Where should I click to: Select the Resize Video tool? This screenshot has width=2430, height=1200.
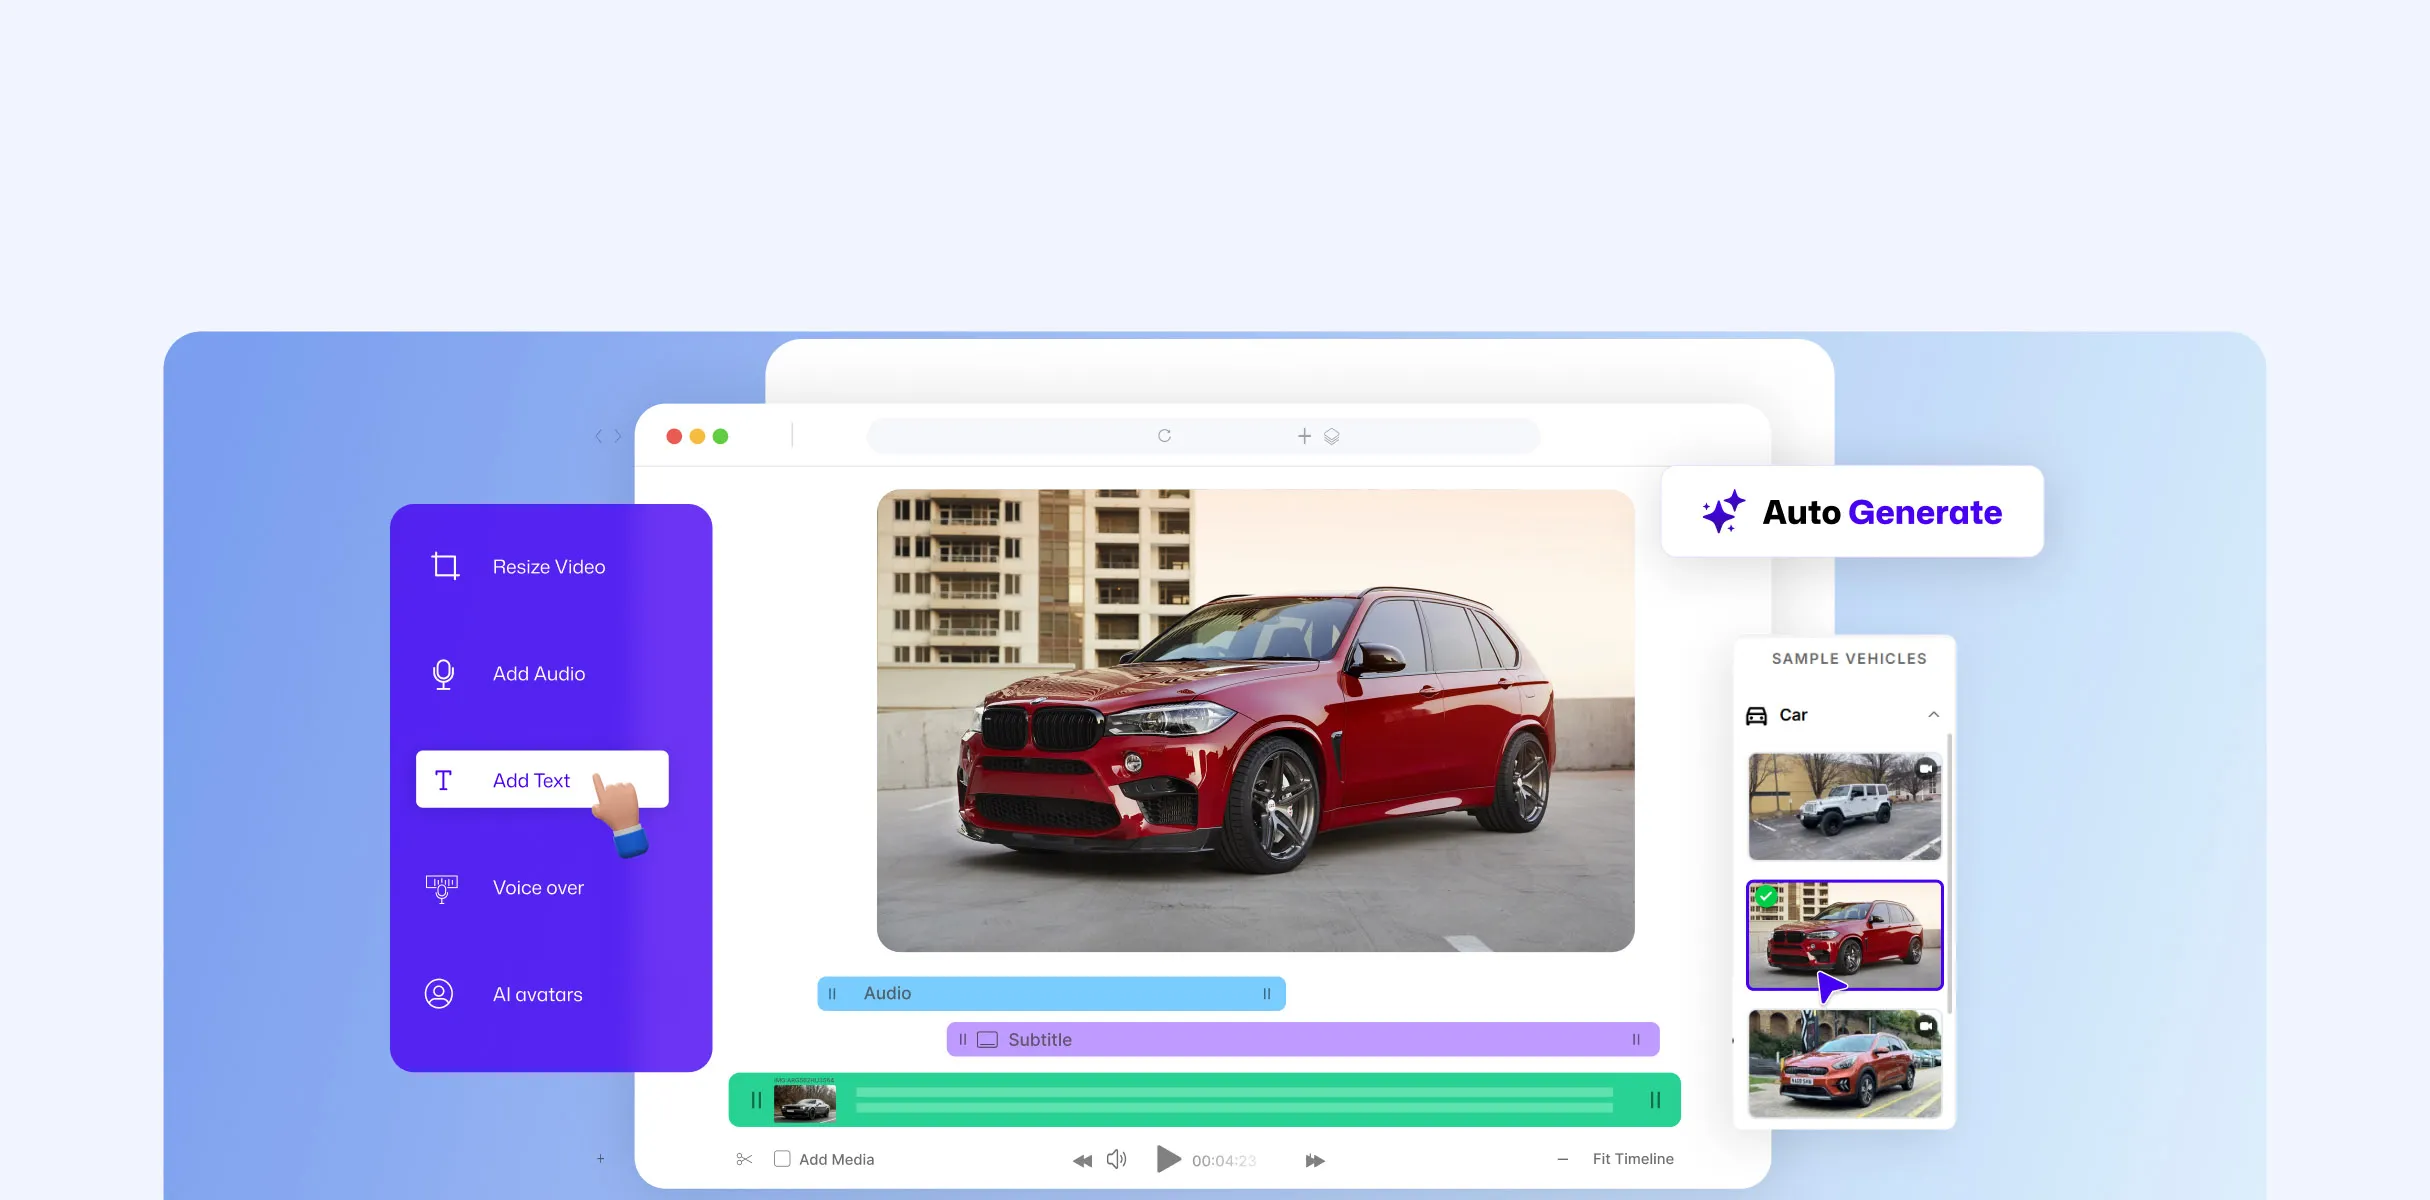549,566
